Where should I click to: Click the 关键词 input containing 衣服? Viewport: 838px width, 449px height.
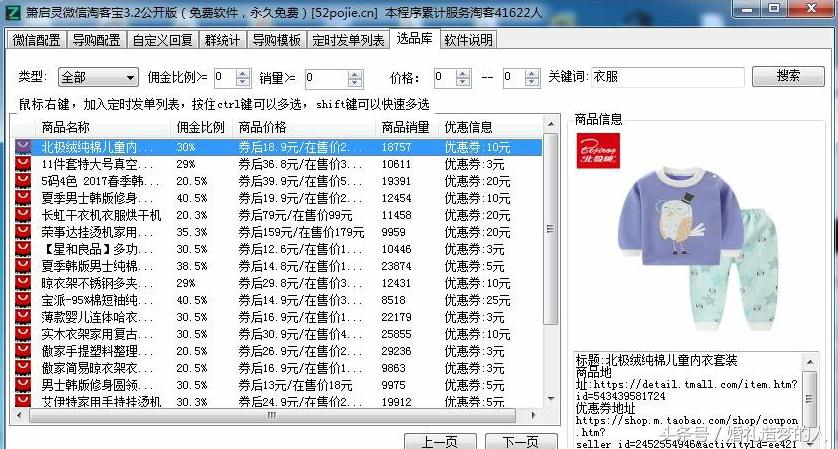[668, 78]
